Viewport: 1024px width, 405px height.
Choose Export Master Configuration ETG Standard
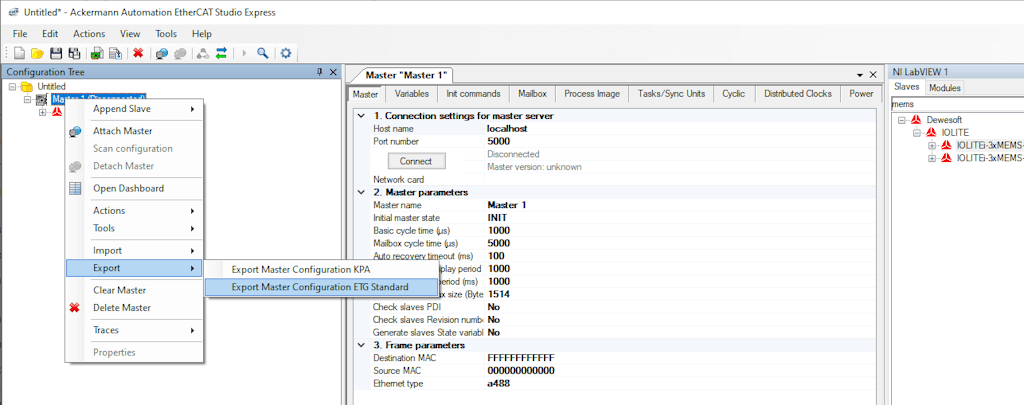pyautogui.click(x=320, y=287)
